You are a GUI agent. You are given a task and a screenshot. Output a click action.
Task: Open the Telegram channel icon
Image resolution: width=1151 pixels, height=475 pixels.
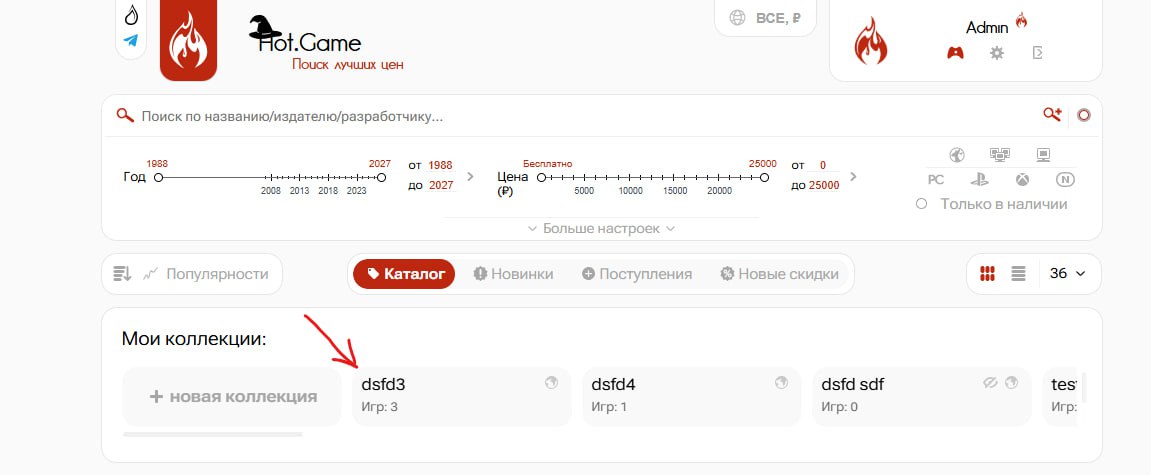131,41
